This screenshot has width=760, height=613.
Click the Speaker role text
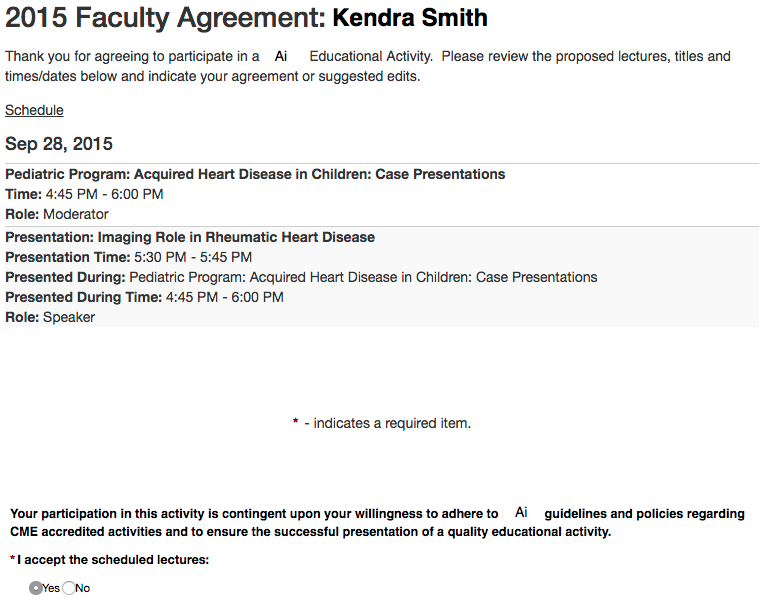(69, 317)
